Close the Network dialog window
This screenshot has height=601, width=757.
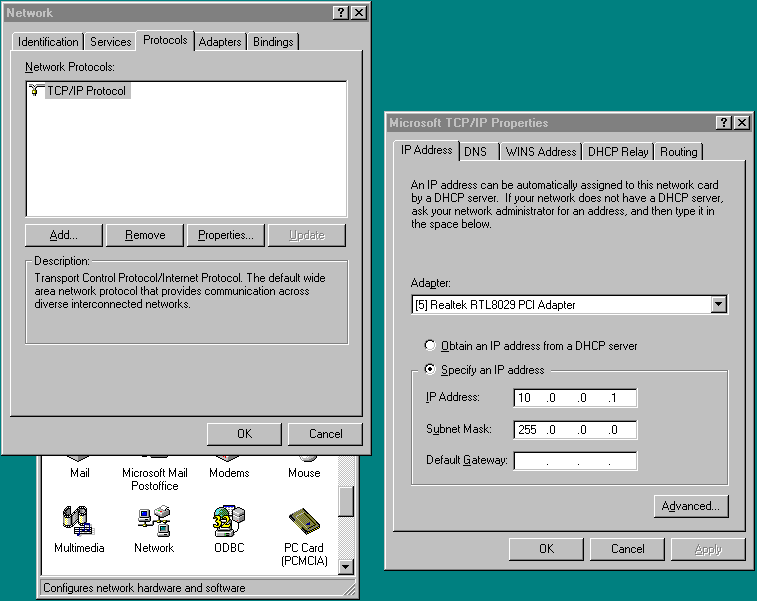(x=359, y=13)
